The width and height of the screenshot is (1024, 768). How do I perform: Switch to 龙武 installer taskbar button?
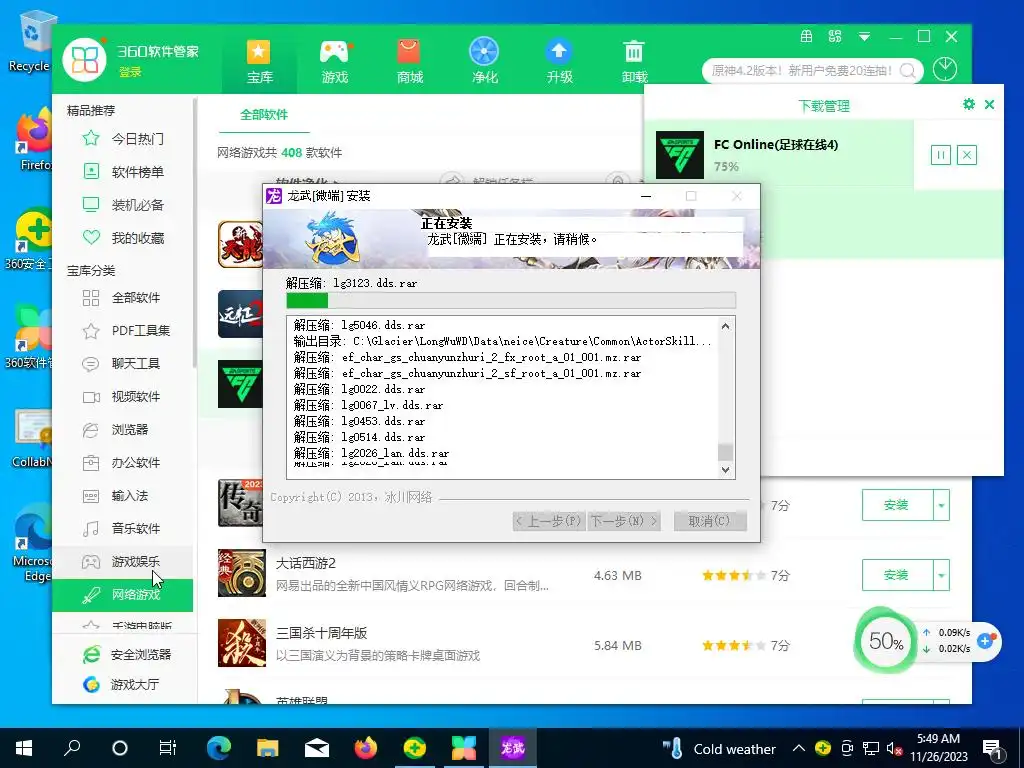pos(513,748)
